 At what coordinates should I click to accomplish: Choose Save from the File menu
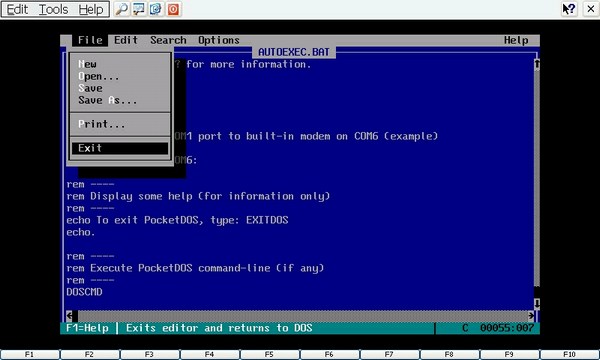point(120,88)
